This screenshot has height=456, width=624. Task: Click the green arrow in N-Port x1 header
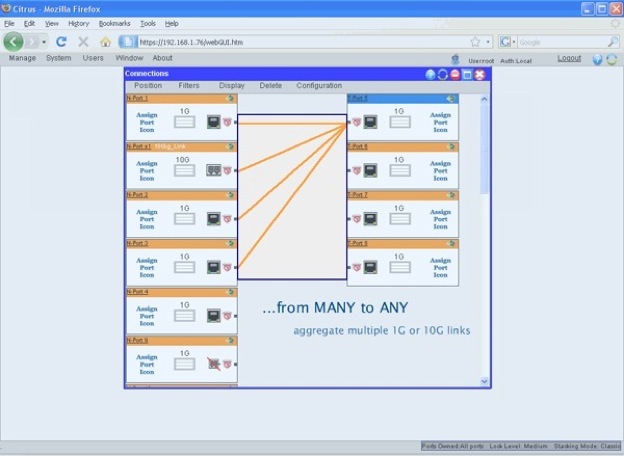pyautogui.click(x=230, y=146)
